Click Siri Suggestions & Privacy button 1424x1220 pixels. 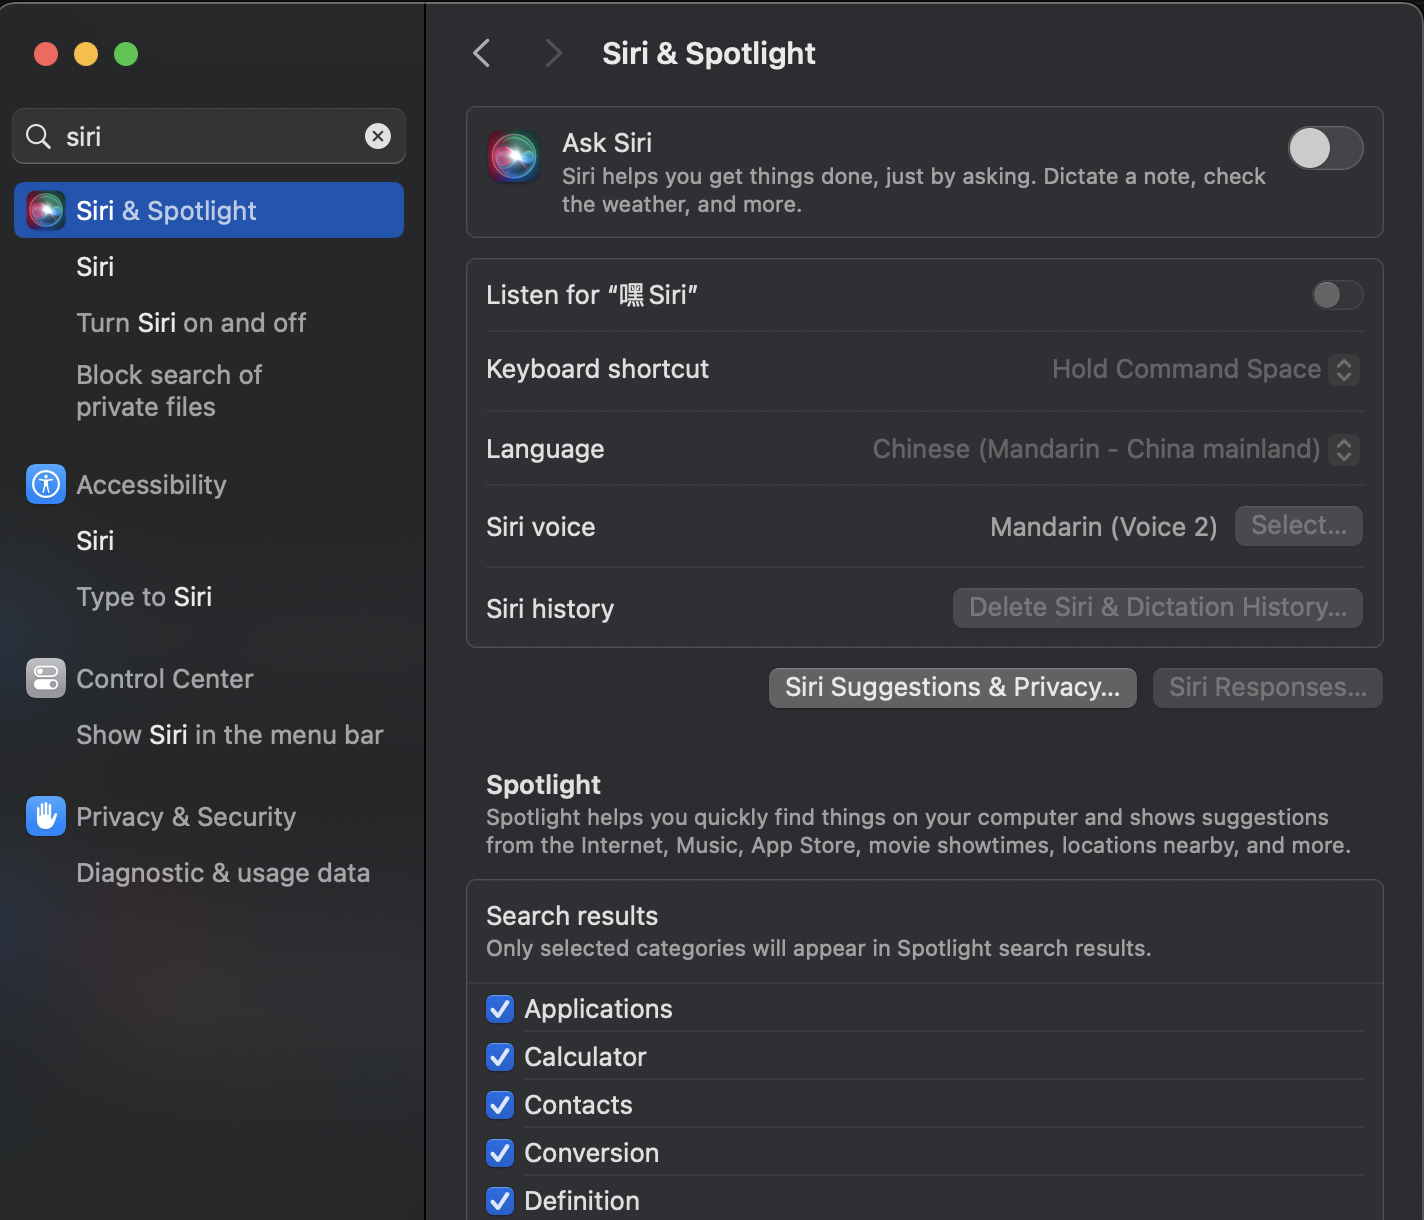952,688
